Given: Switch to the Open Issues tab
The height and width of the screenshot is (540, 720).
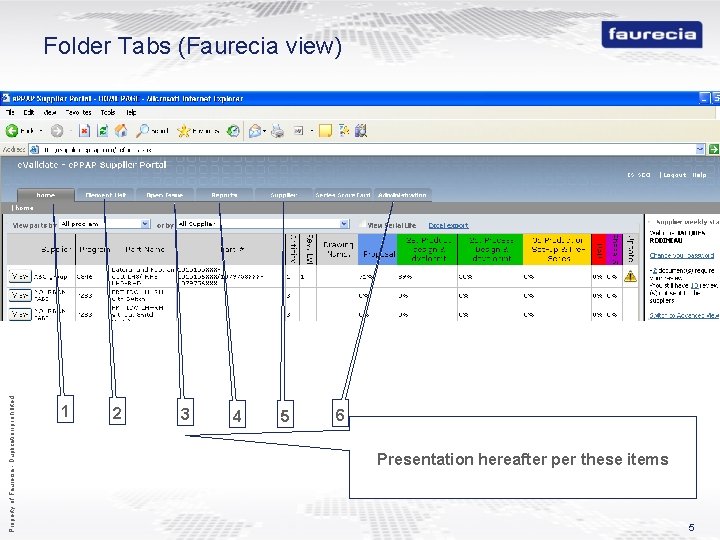Looking at the screenshot, I should pos(164,195).
